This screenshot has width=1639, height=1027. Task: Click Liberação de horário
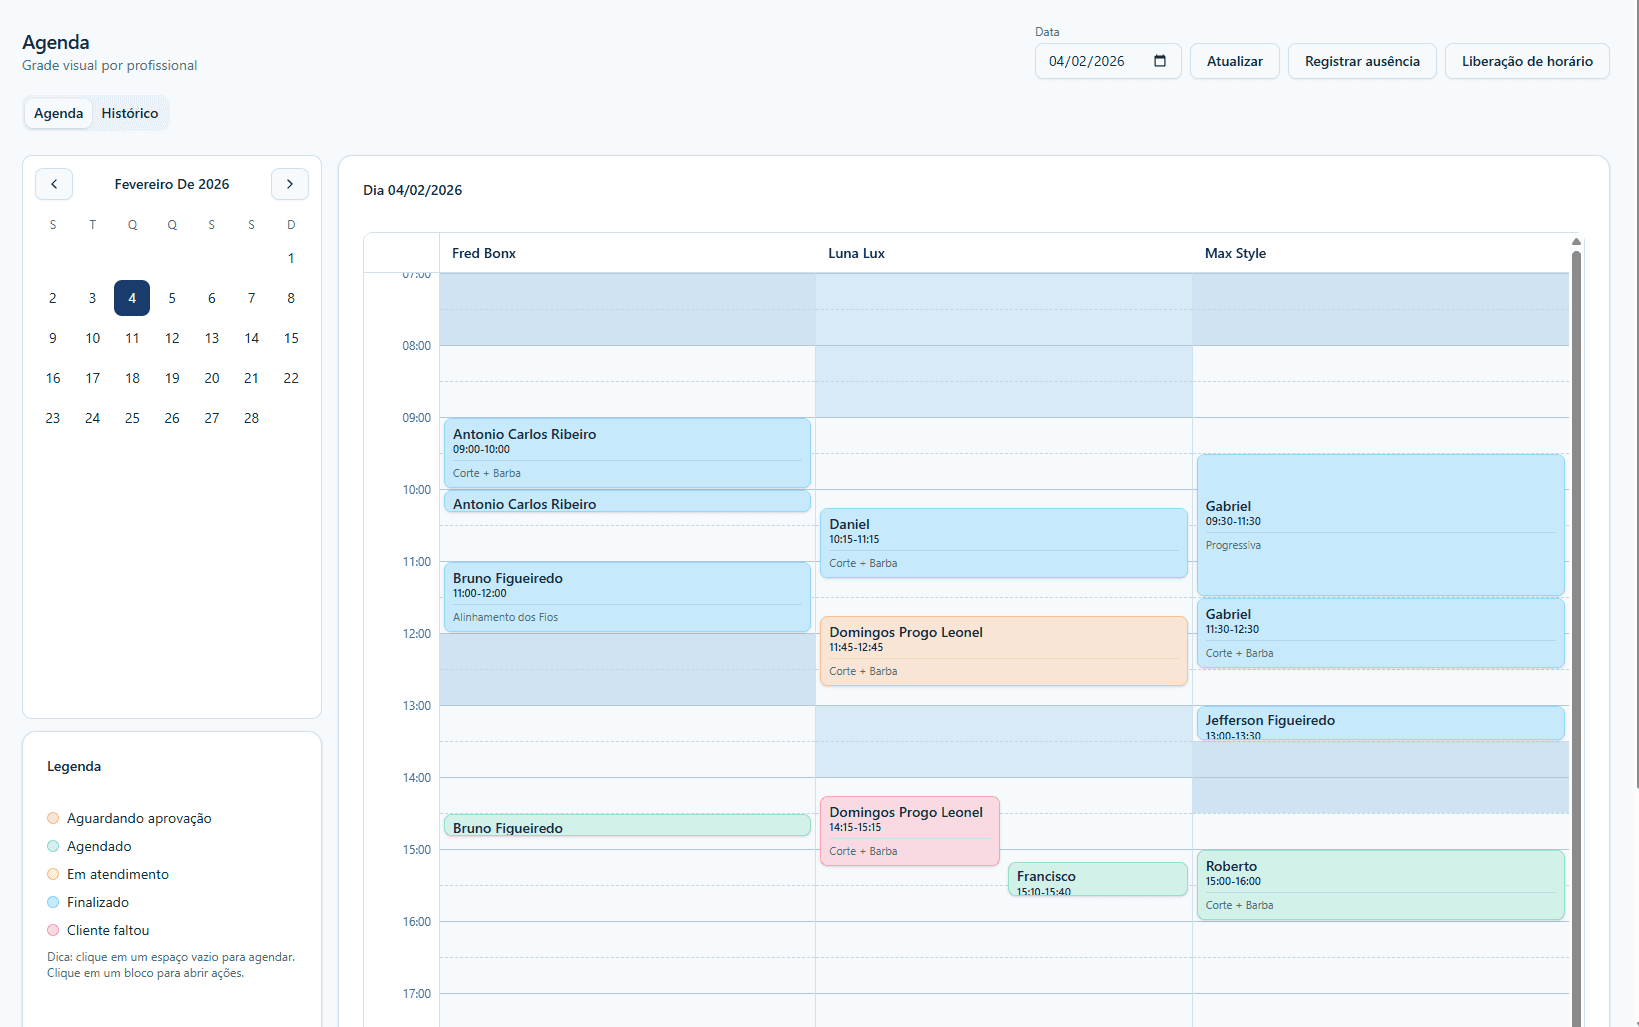[x=1527, y=61]
